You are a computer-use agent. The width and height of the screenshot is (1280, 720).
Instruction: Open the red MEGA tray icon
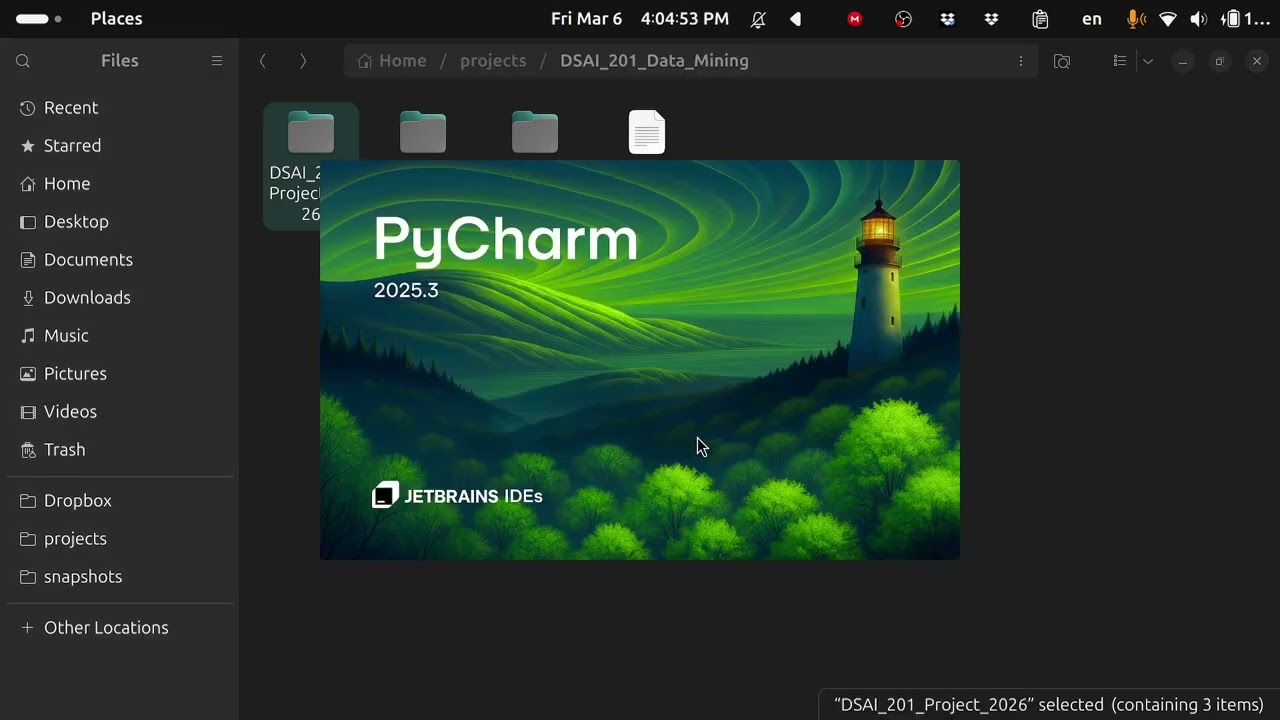click(855, 19)
